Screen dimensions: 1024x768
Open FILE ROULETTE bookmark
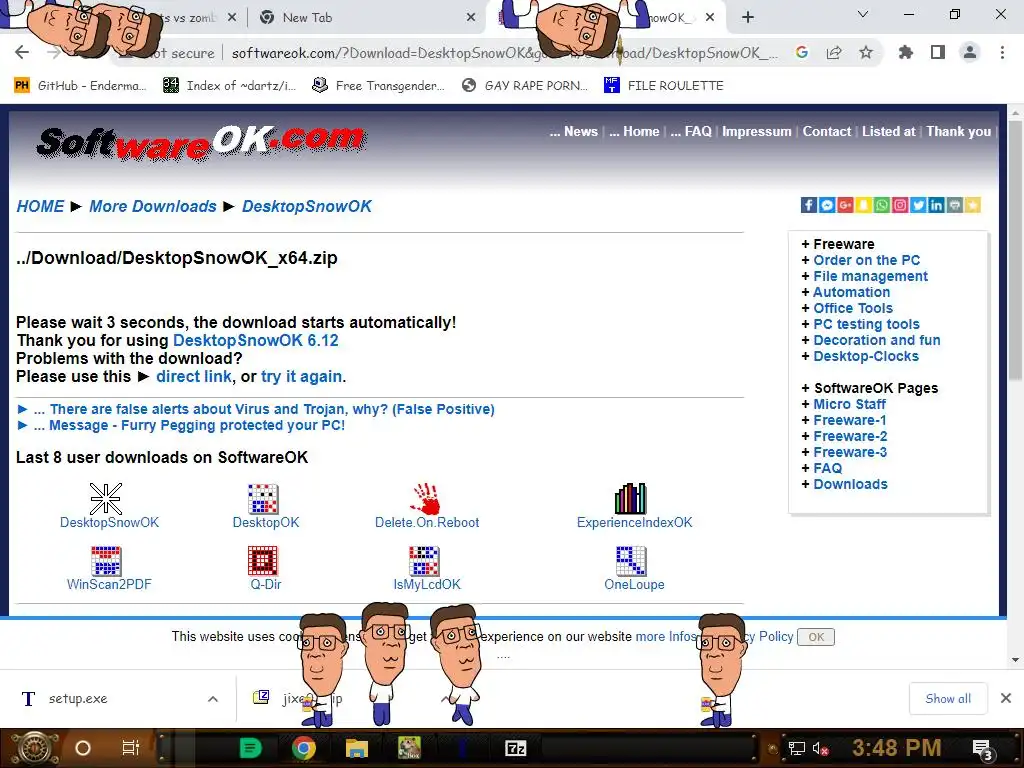pyautogui.click(x=664, y=86)
